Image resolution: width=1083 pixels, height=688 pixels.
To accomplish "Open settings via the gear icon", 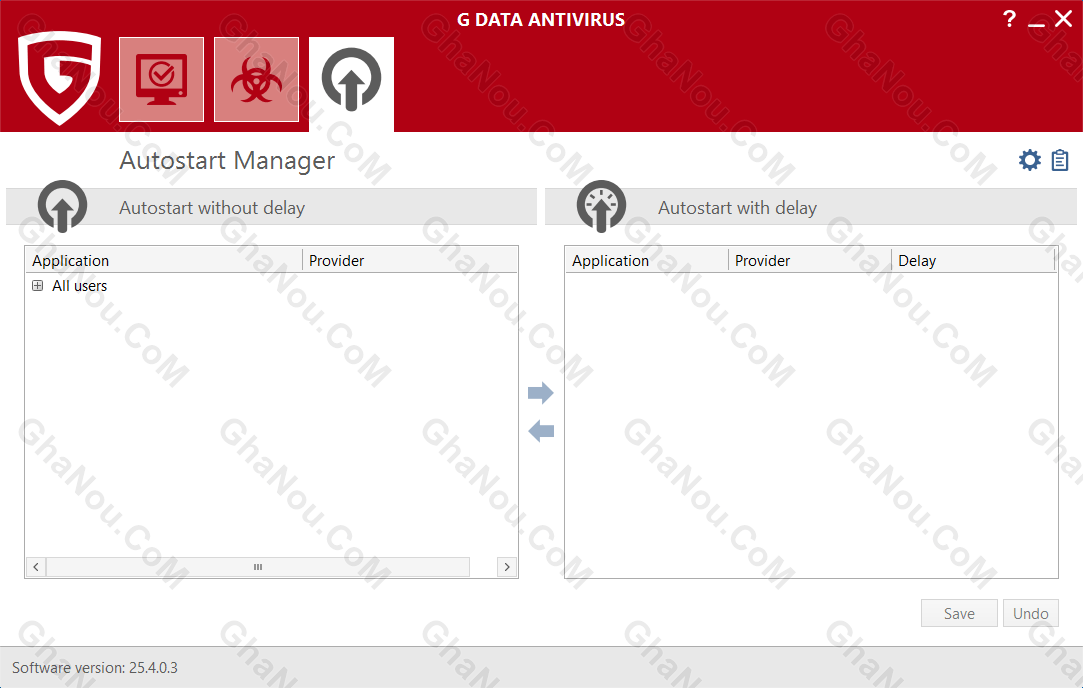I will click(x=1030, y=160).
